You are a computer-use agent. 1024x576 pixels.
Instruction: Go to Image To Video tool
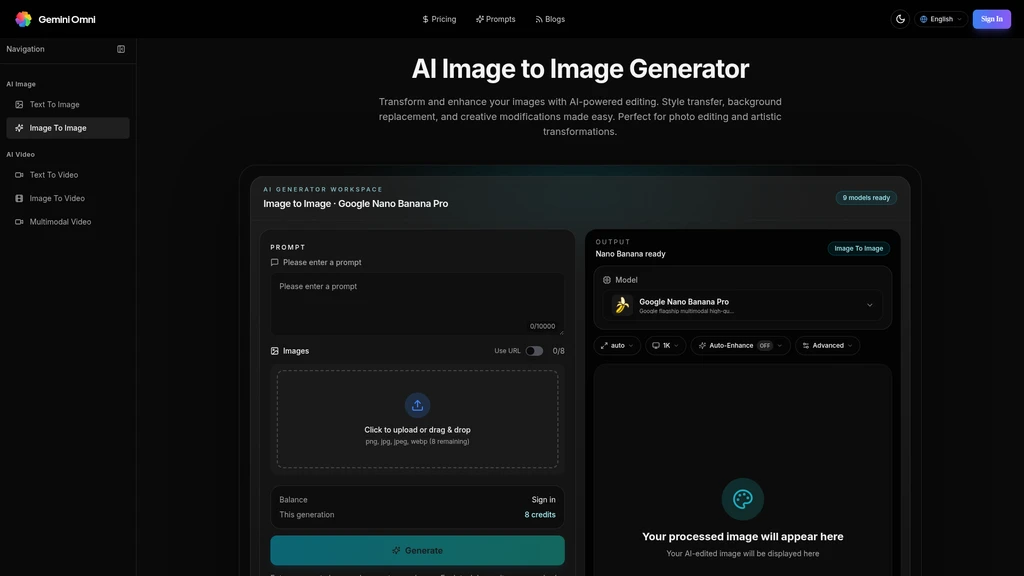68,199
